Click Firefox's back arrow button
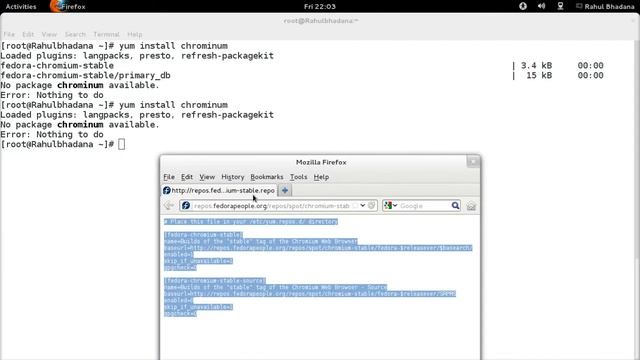The image size is (640, 360). coord(169,206)
